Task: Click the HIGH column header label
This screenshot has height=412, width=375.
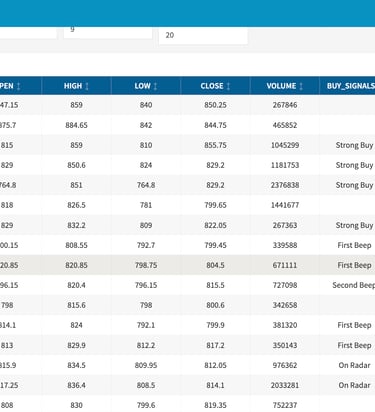Action: [73, 86]
